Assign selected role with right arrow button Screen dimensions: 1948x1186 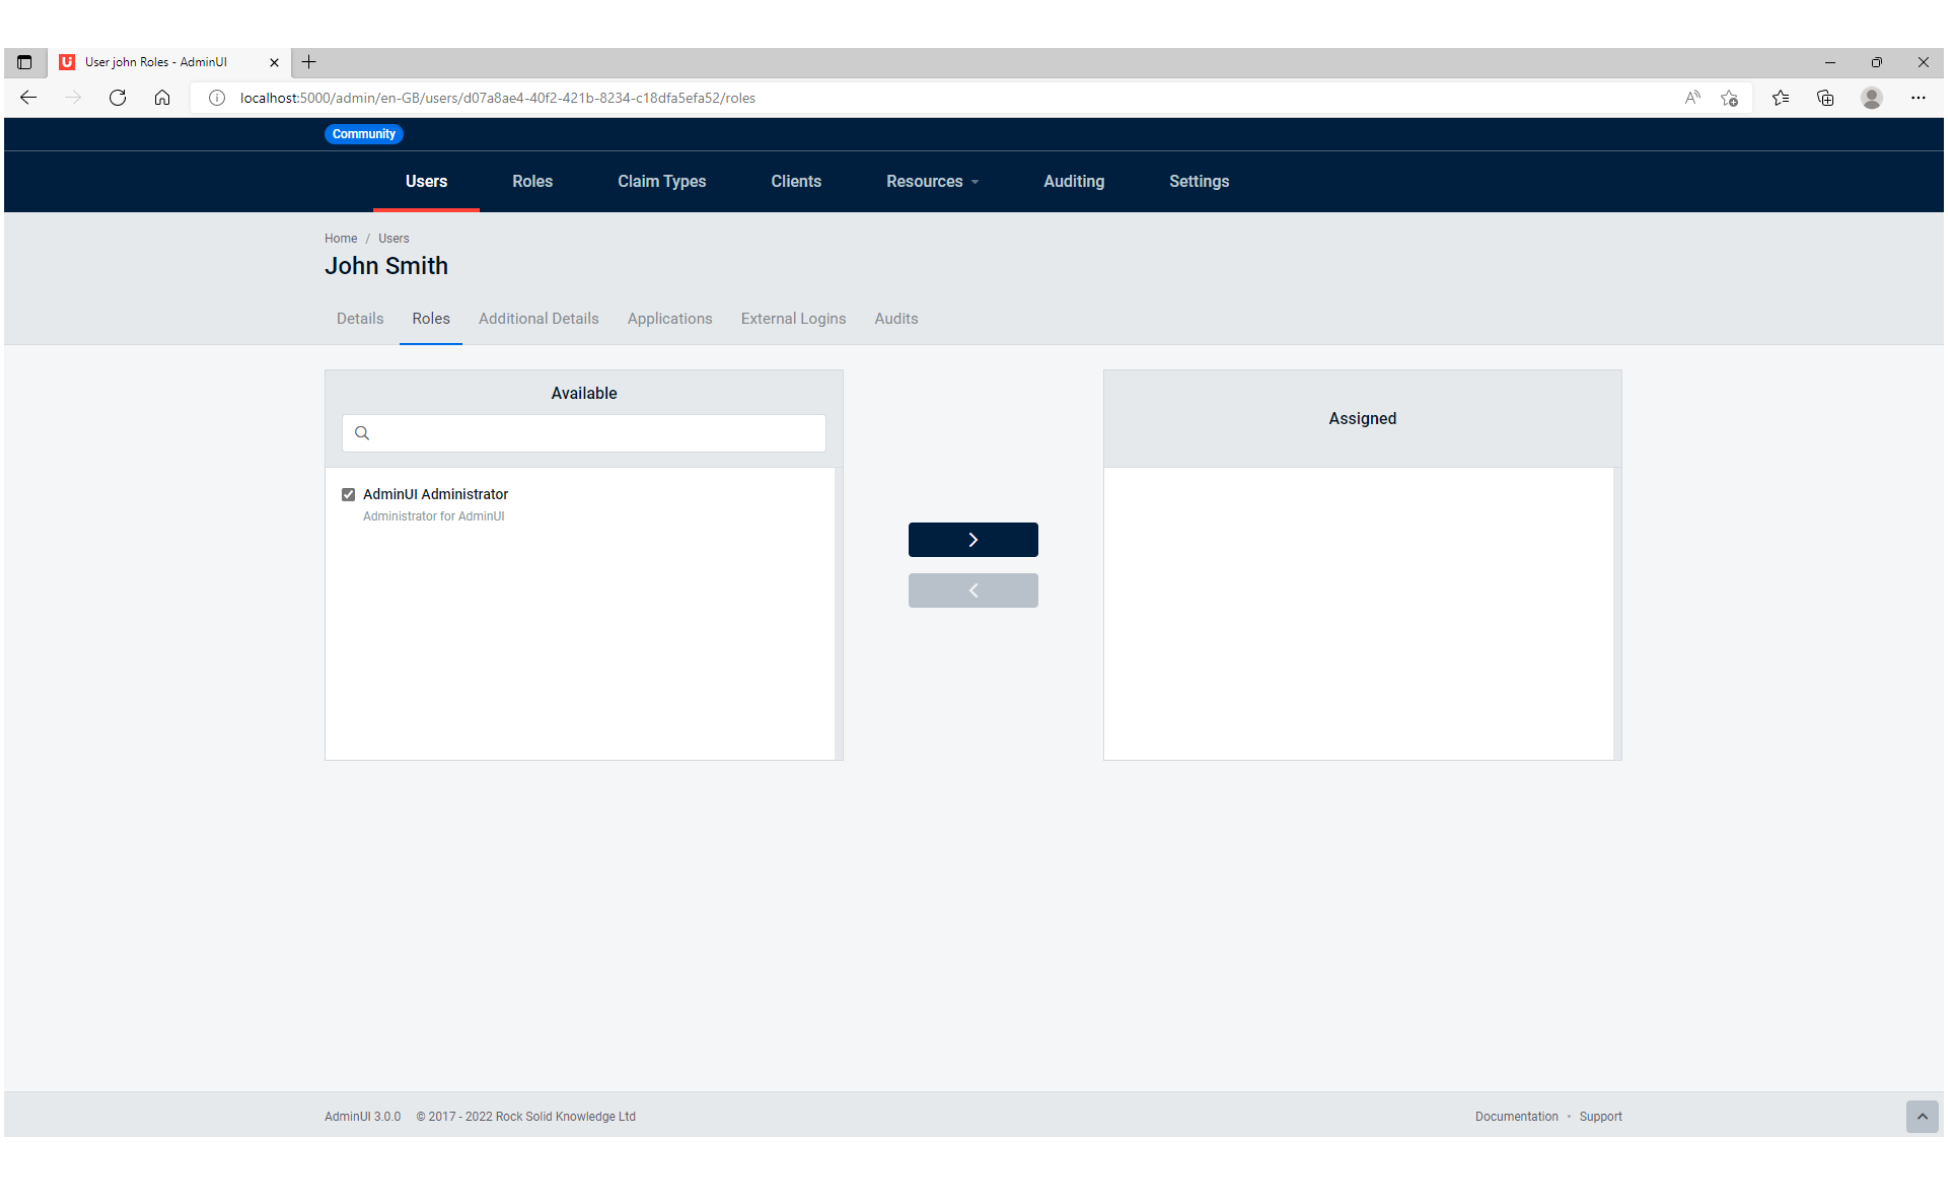972,540
